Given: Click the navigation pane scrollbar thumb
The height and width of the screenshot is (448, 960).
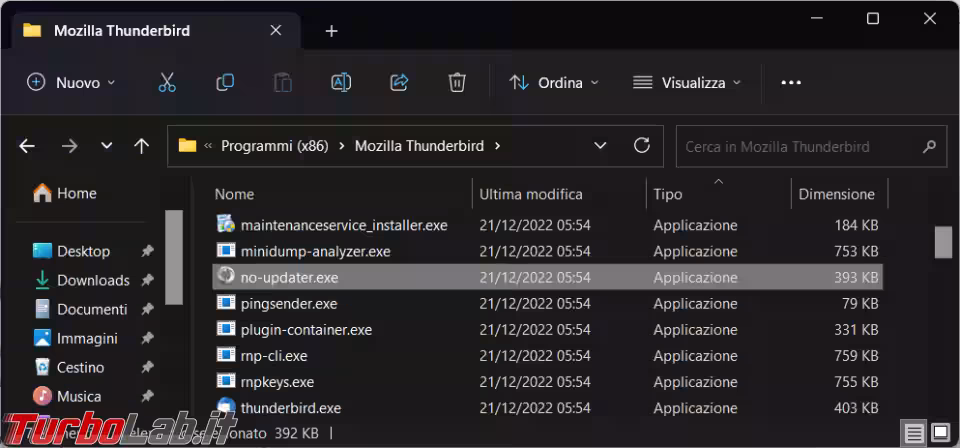Looking at the screenshot, I should (174, 257).
